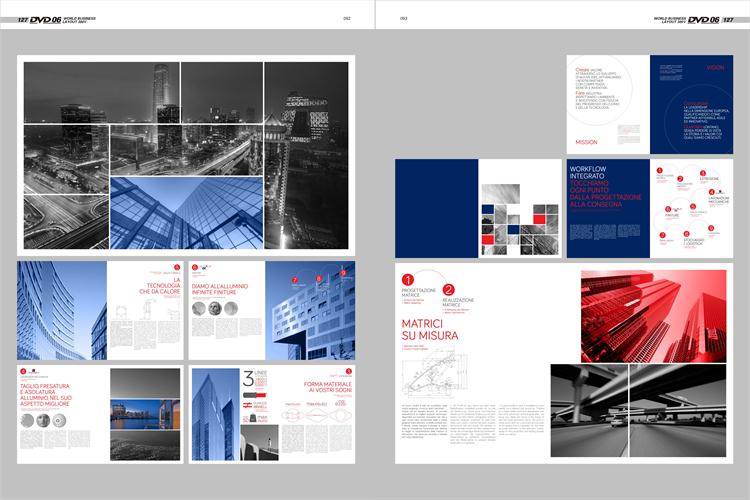Click the red numbered circle above La Tecnologia

[x=177, y=268]
